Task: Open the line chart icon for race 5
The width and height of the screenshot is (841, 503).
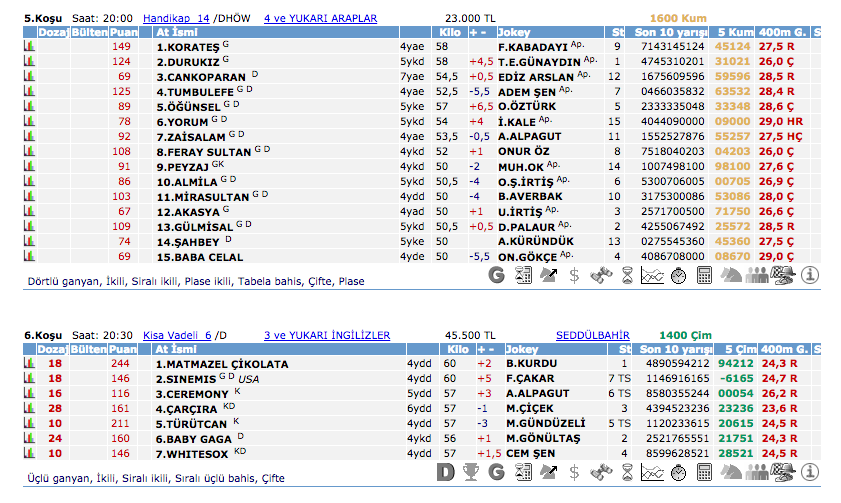Action: click(652, 275)
